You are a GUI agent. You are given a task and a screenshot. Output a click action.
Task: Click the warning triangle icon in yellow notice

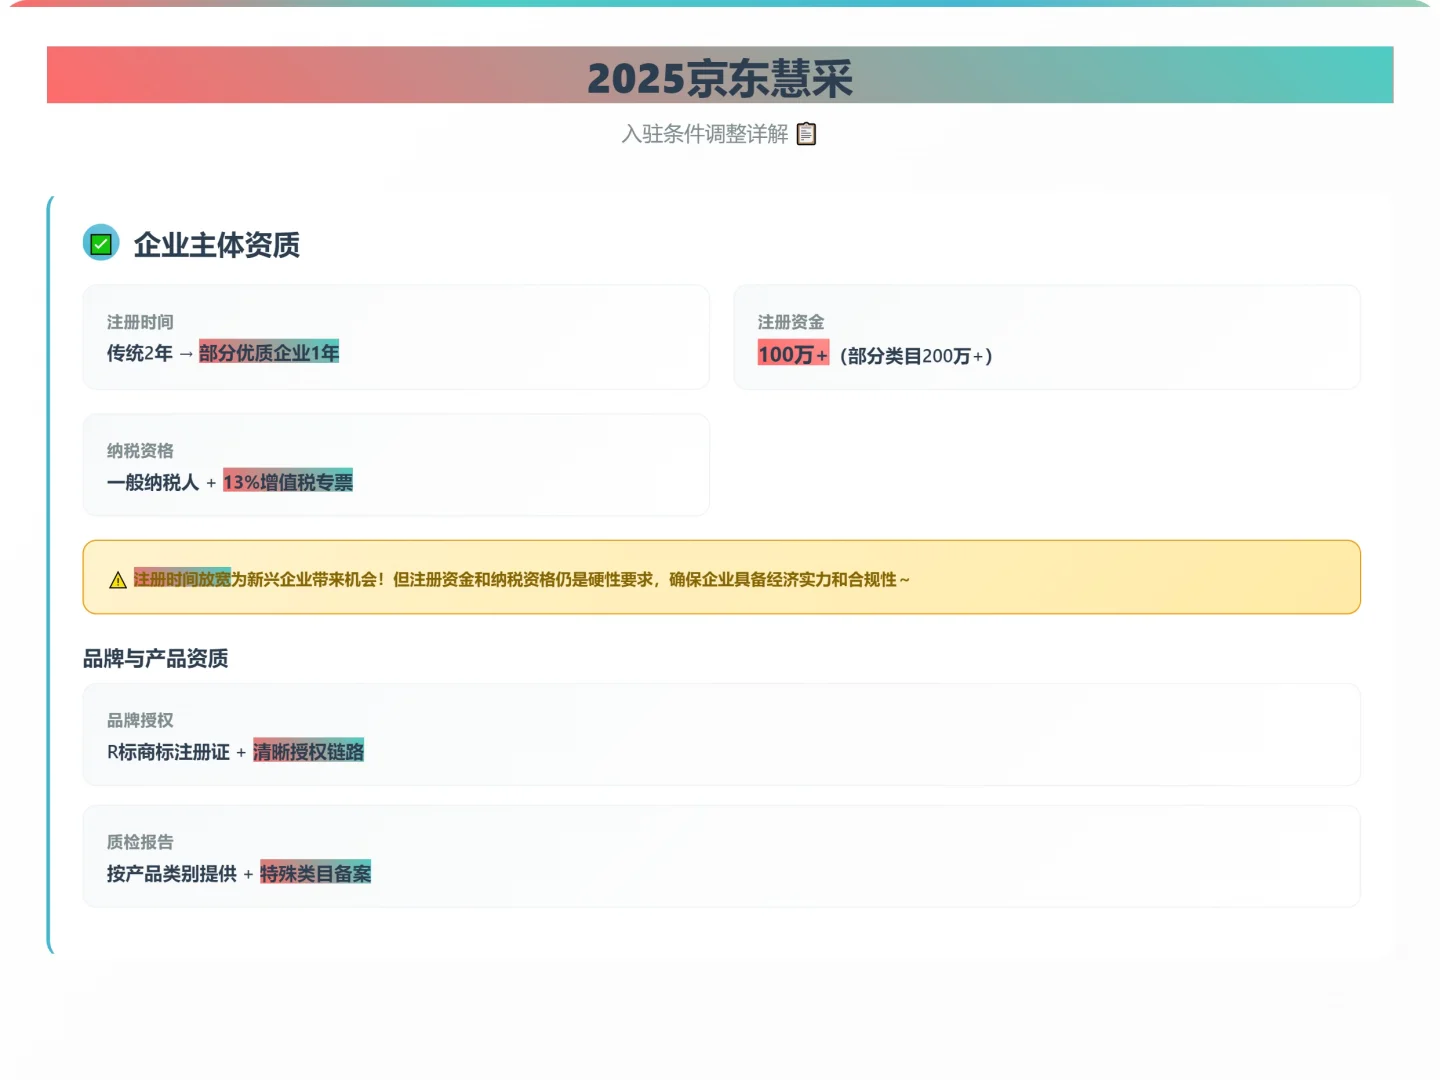tap(118, 580)
